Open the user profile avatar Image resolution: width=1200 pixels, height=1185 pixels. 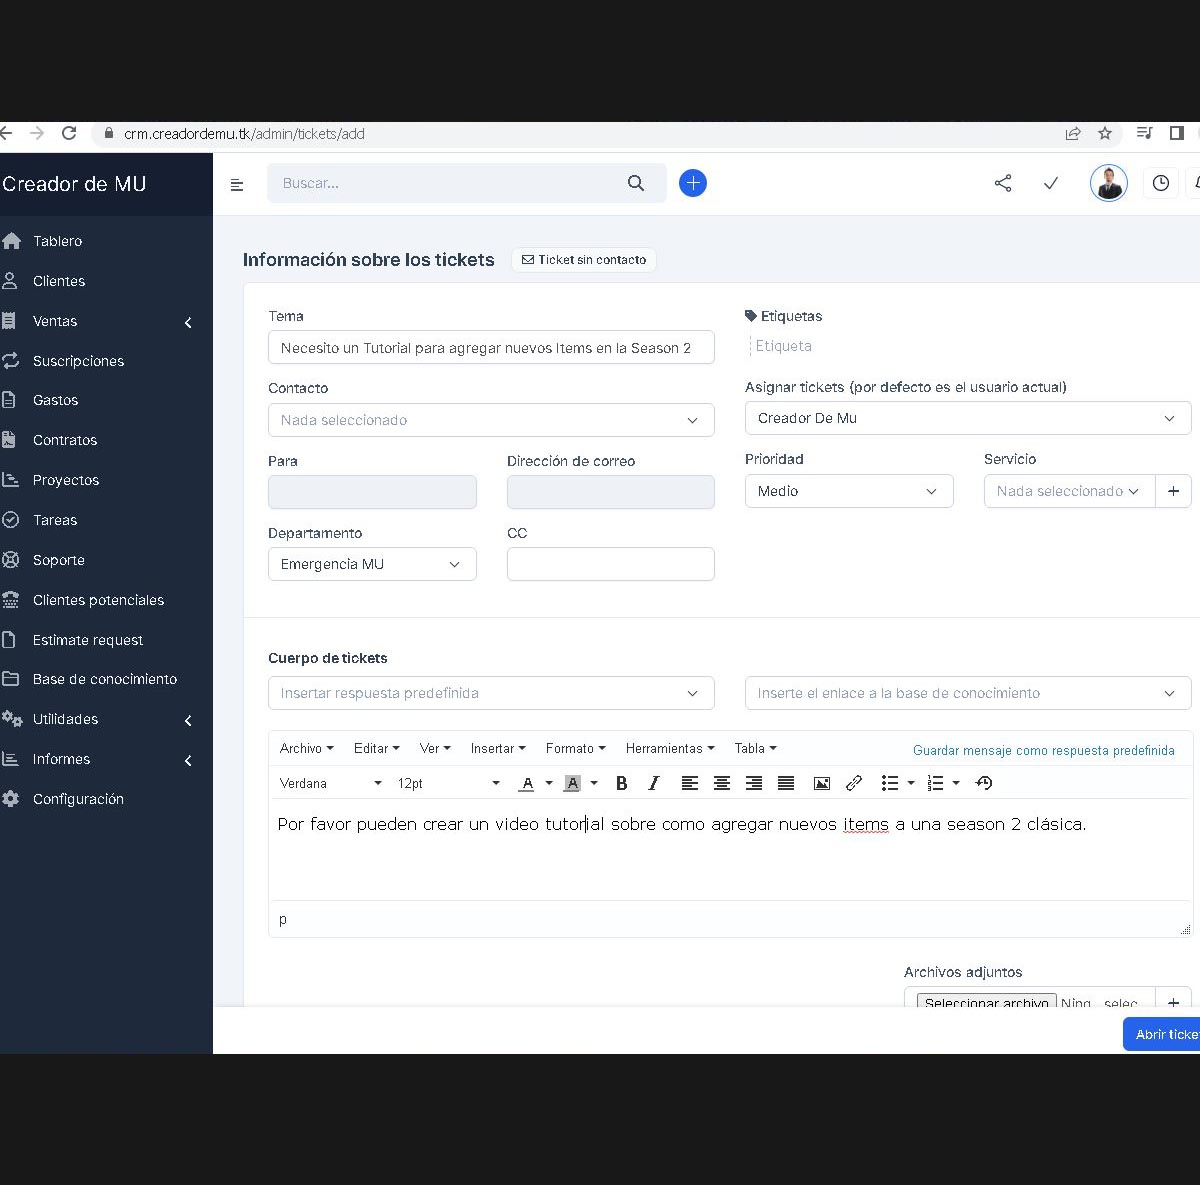tap(1109, 183)
